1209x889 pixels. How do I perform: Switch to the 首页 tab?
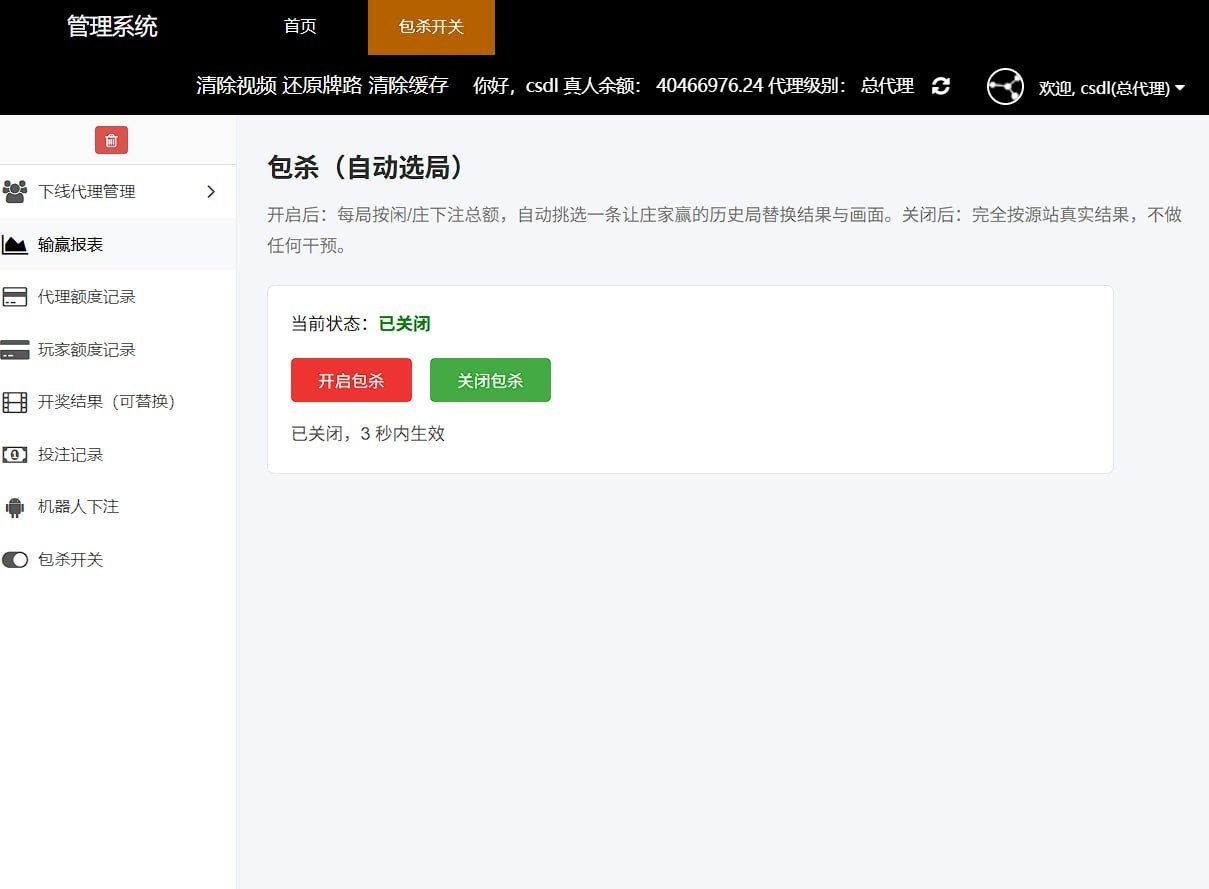(300, 27)
